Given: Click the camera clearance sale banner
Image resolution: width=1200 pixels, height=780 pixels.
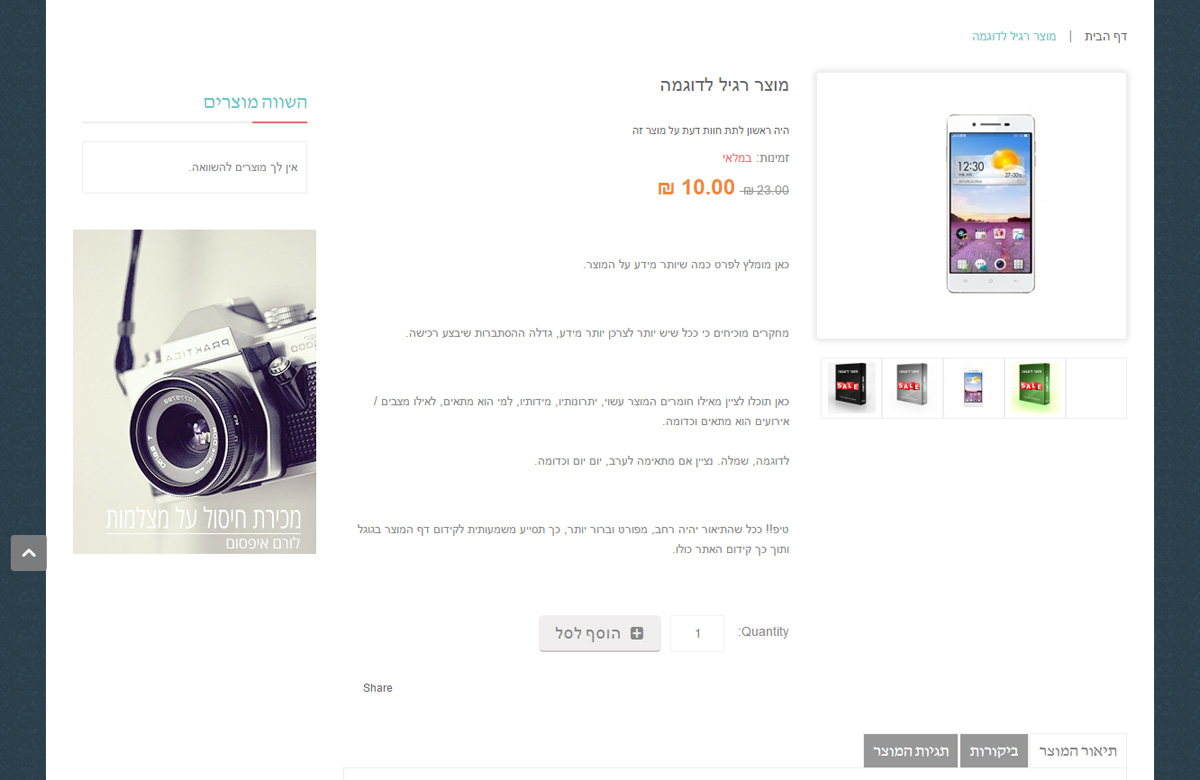Looking at the screenshot, I should pyautogui.click(x=195, y=391).
